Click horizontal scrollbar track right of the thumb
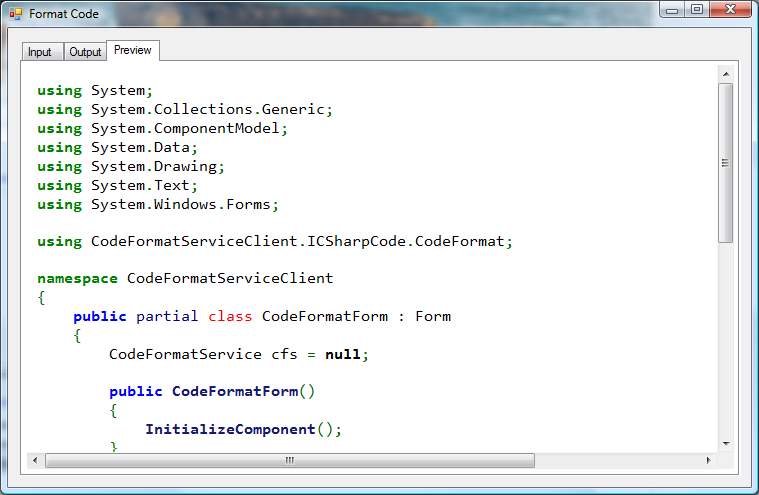Image resolution: width=759 pixels, height=495 pixels. coord(620,460)
